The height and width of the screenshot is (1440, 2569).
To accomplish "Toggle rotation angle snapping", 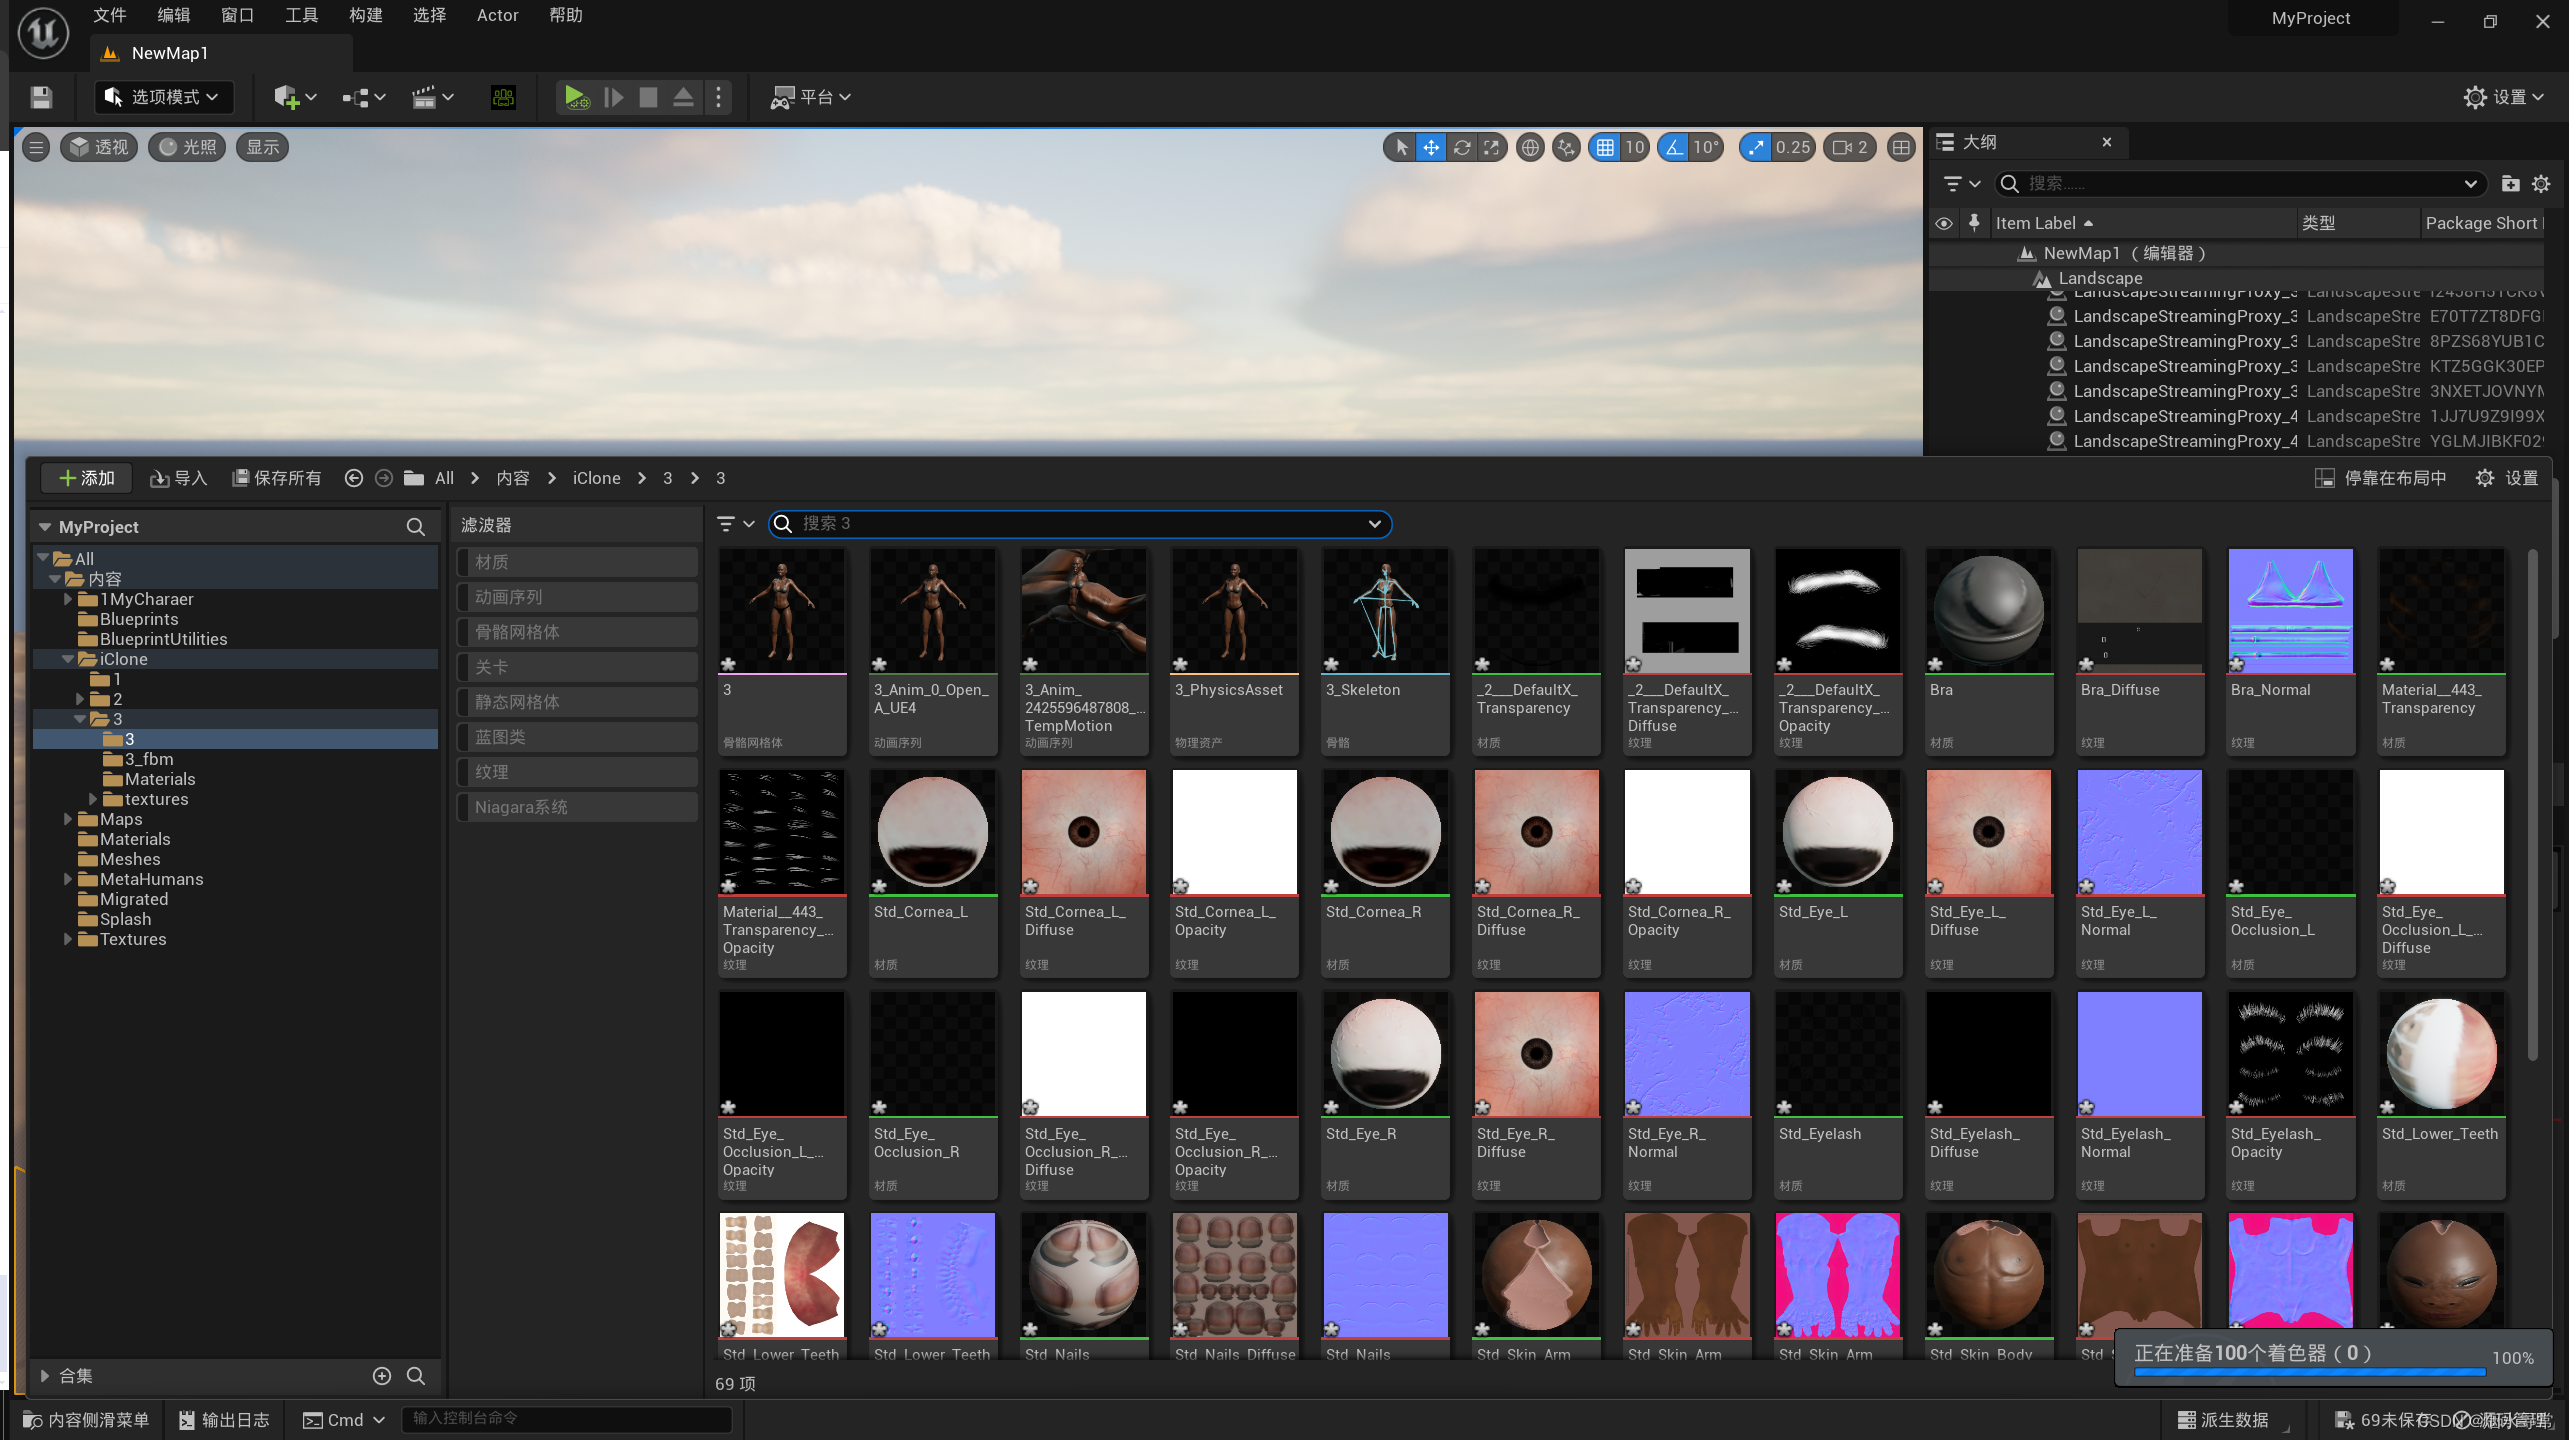I will click(1673, 148).
